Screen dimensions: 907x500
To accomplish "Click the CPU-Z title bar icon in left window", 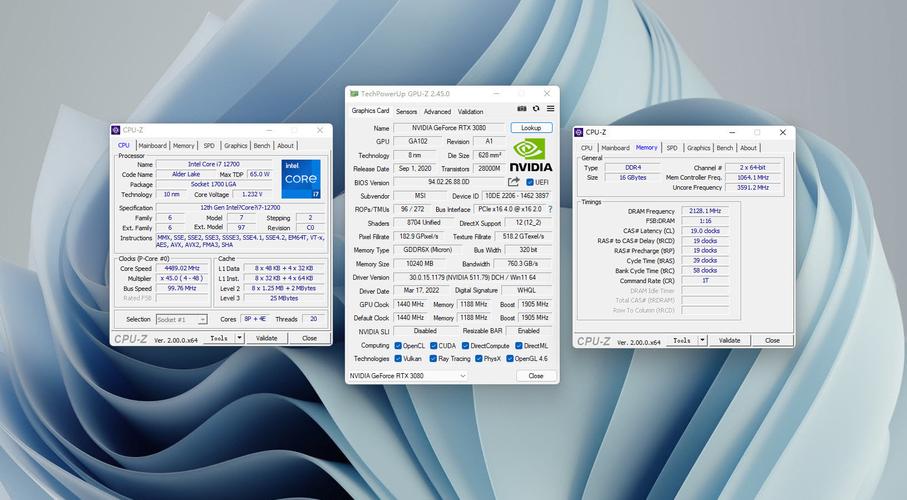I will click(x=116, y=130).
